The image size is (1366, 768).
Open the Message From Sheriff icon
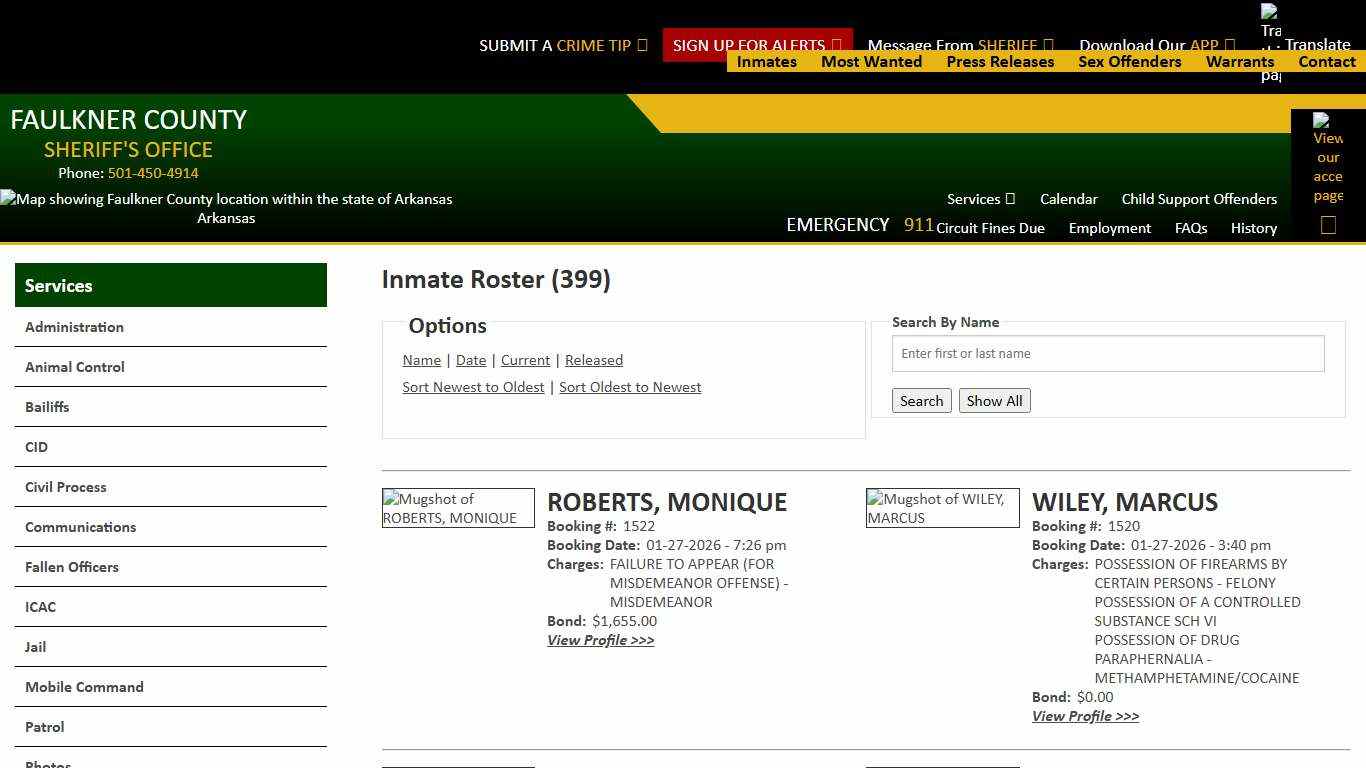[1050, 45]
